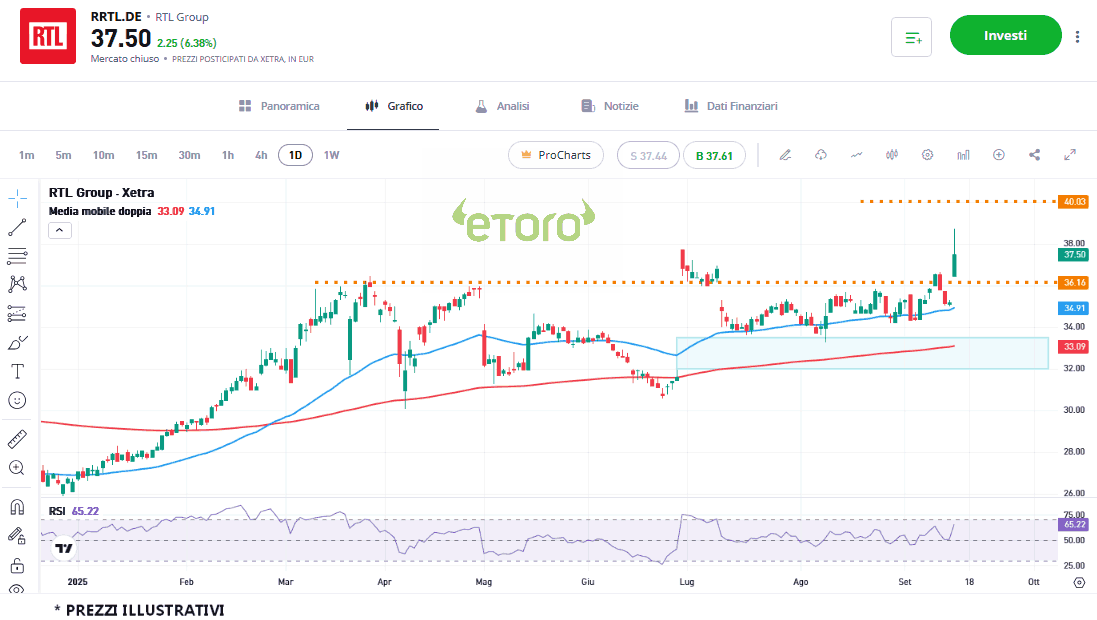Collapse the indicator legend chevron
Image resolution: width=1097 pixels, height=620 pixels.
[59, 230]
